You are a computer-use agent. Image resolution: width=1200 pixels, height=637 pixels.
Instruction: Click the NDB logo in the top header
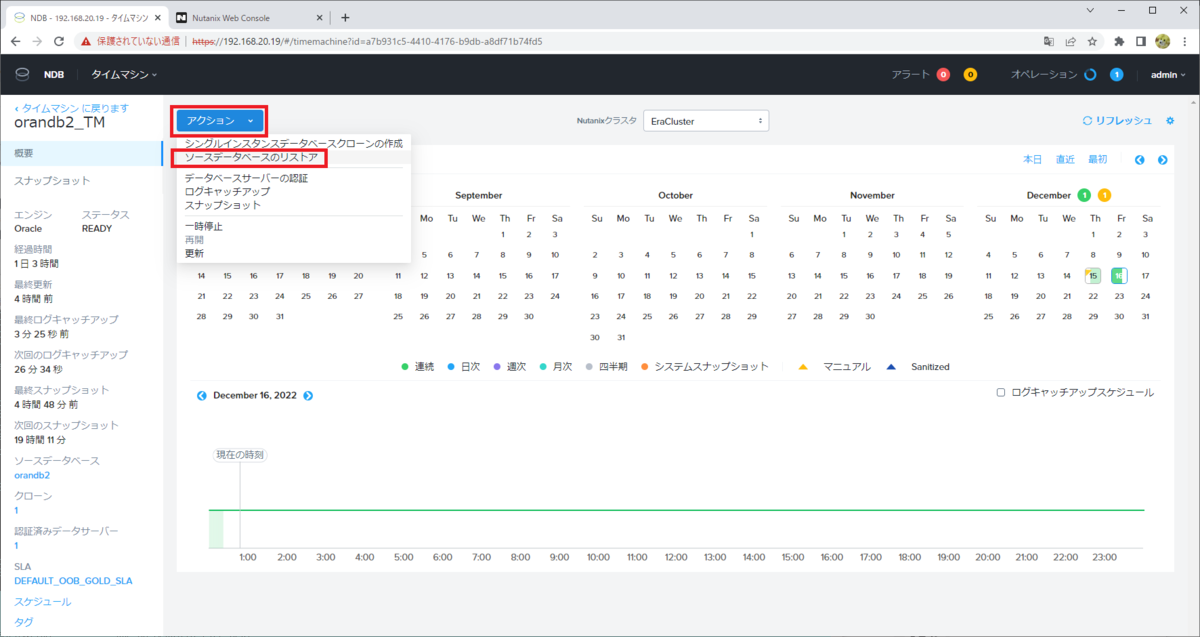[22, 73]
